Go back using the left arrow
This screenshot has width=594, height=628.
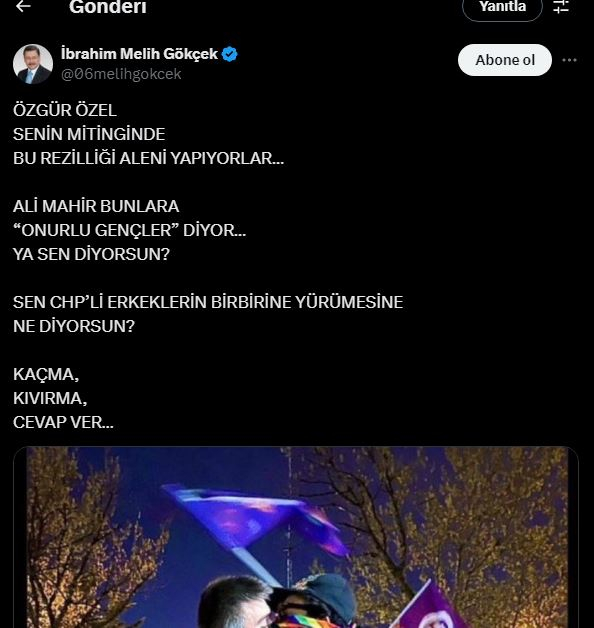[23, 6]
